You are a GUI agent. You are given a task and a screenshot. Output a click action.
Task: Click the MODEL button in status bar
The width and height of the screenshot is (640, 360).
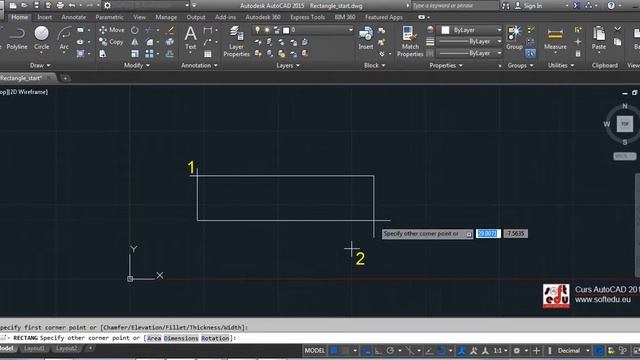315,351
